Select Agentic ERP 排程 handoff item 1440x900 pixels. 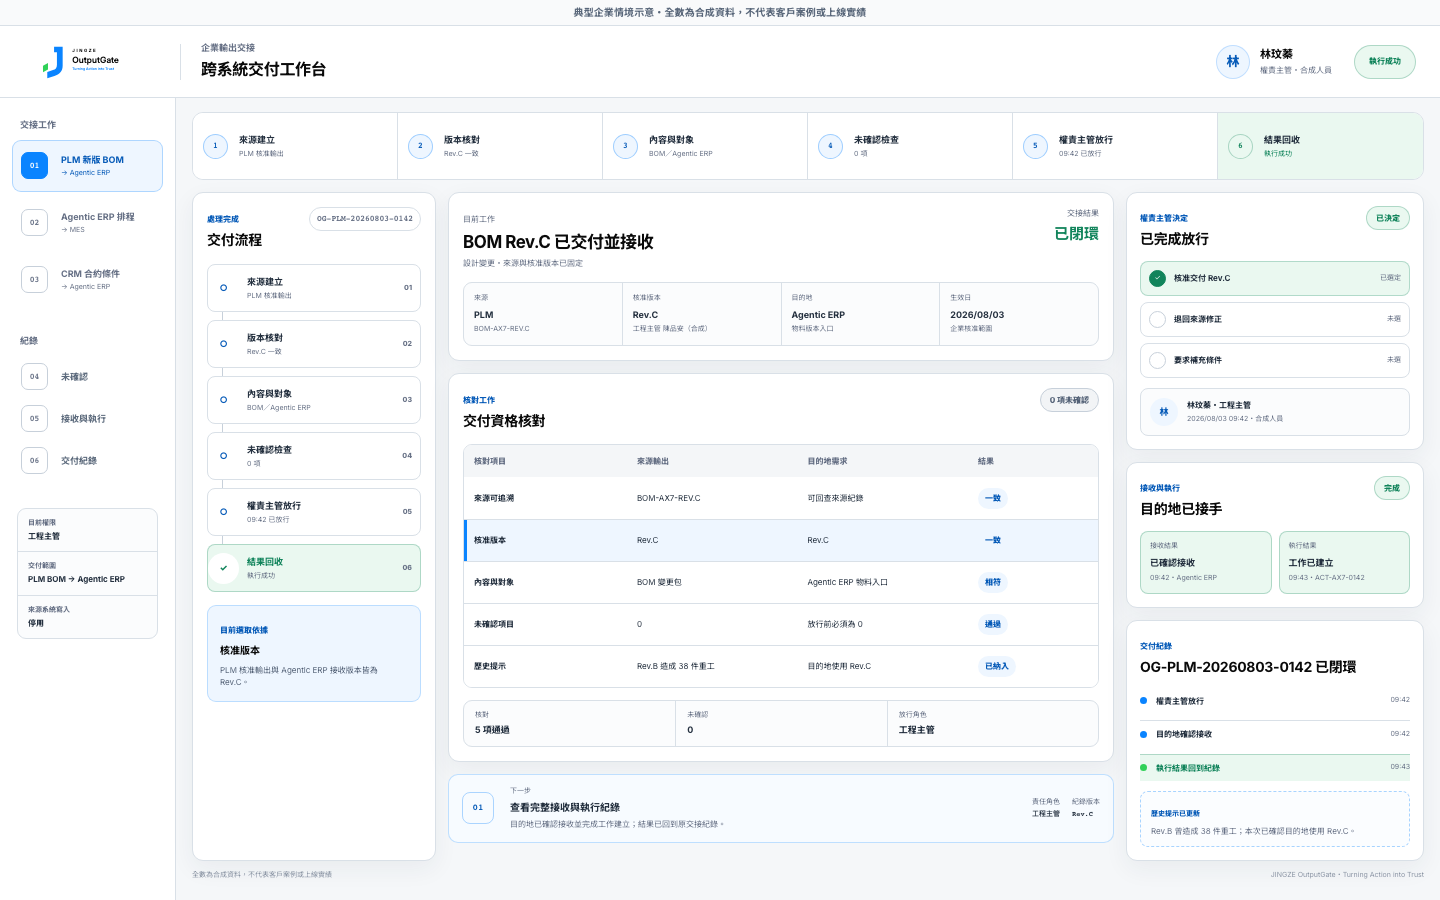(87, 222)
